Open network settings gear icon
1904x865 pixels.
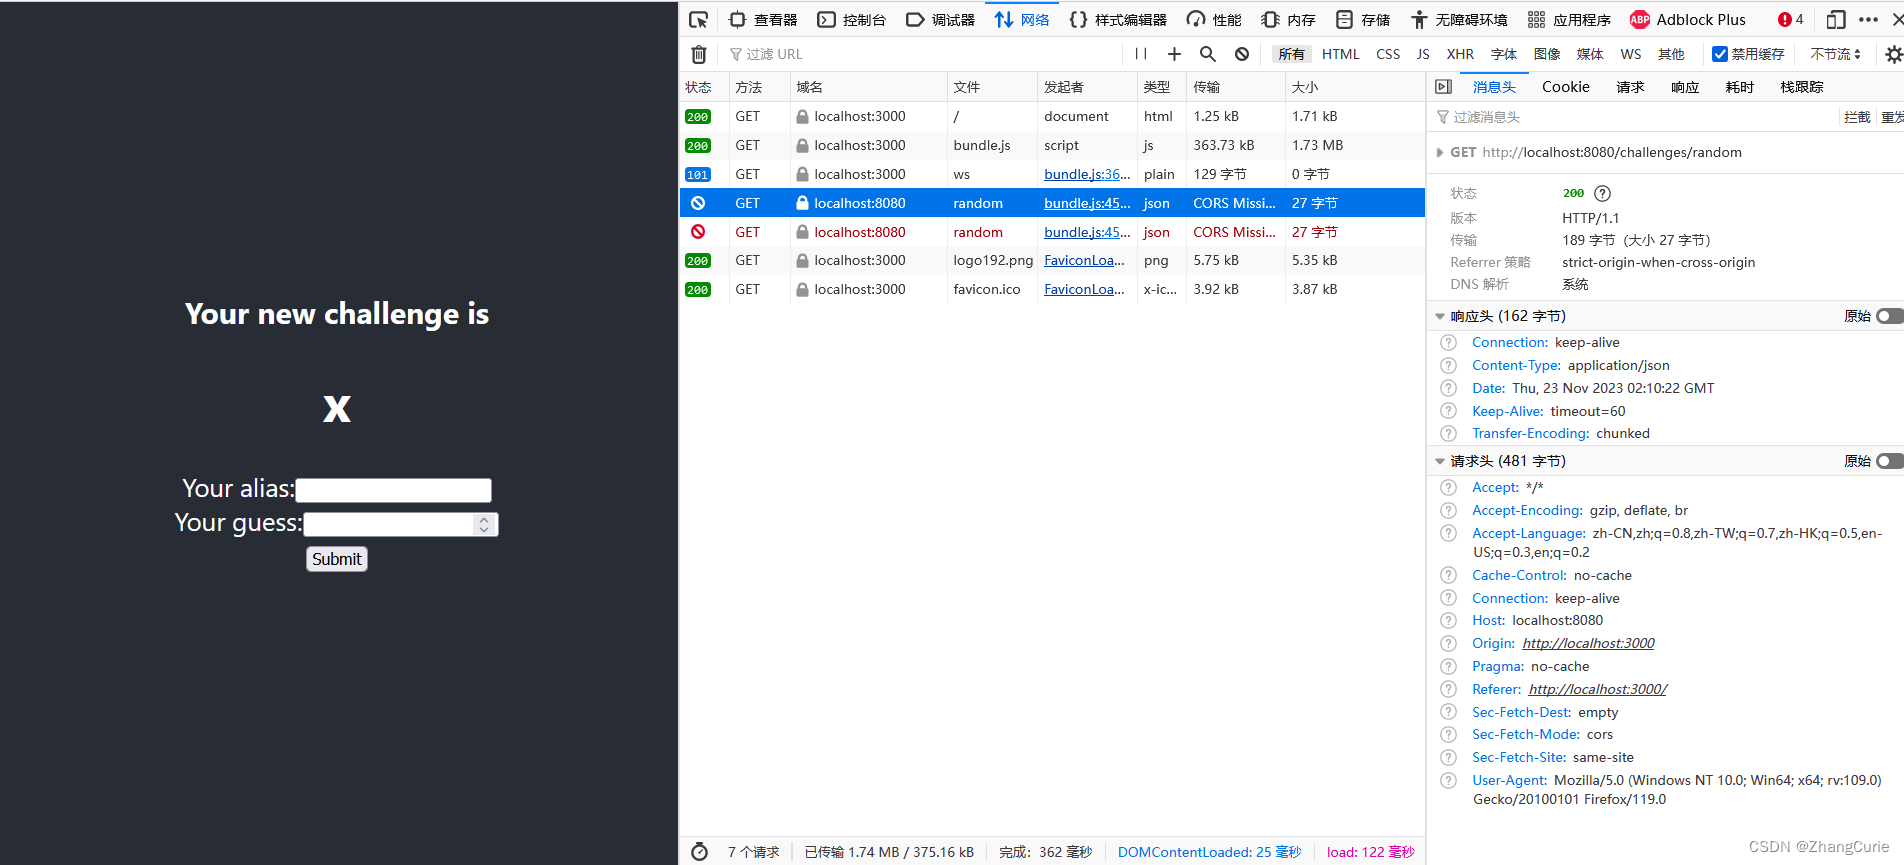(x=1893, y=54)
